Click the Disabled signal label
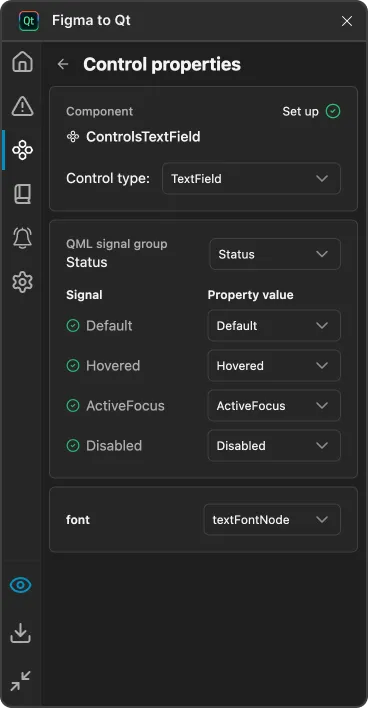The width and height of the screenshot is (368, 708). pyautogui.click(x=114, y=446)
